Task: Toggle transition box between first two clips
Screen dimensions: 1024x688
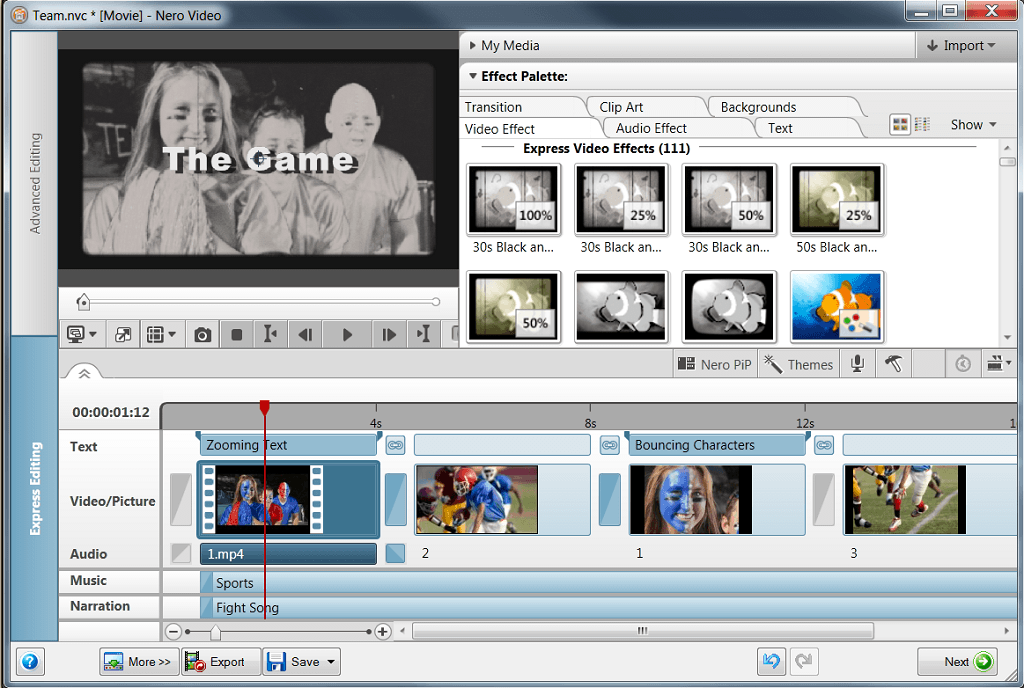Action: 396,499
